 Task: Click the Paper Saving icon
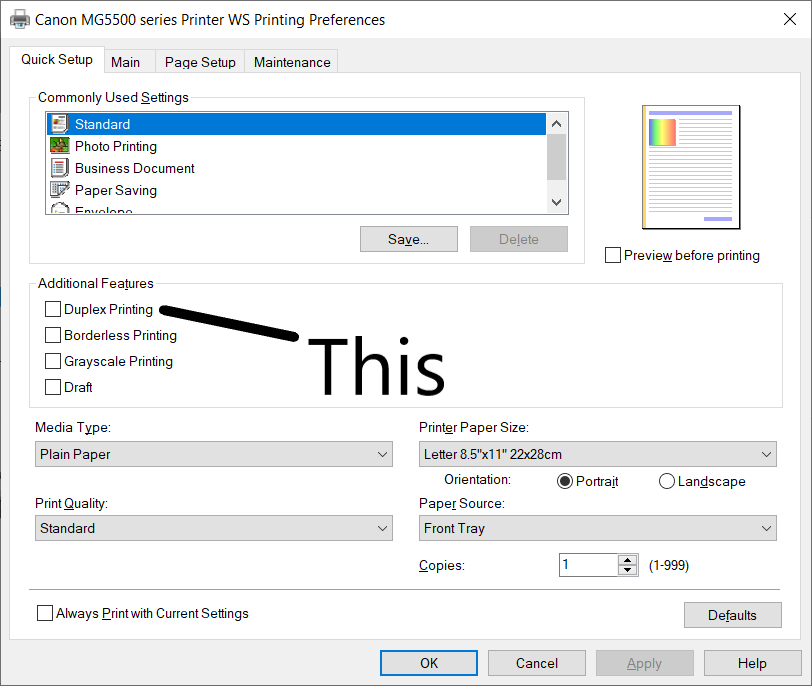click(60, 189)
